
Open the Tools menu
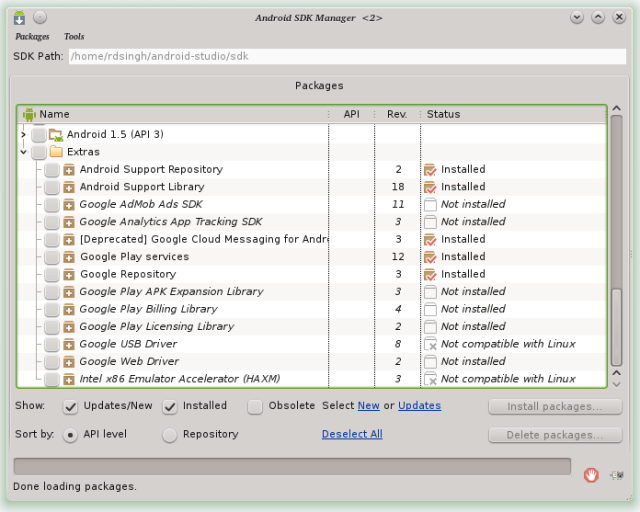tap(74, 37)
